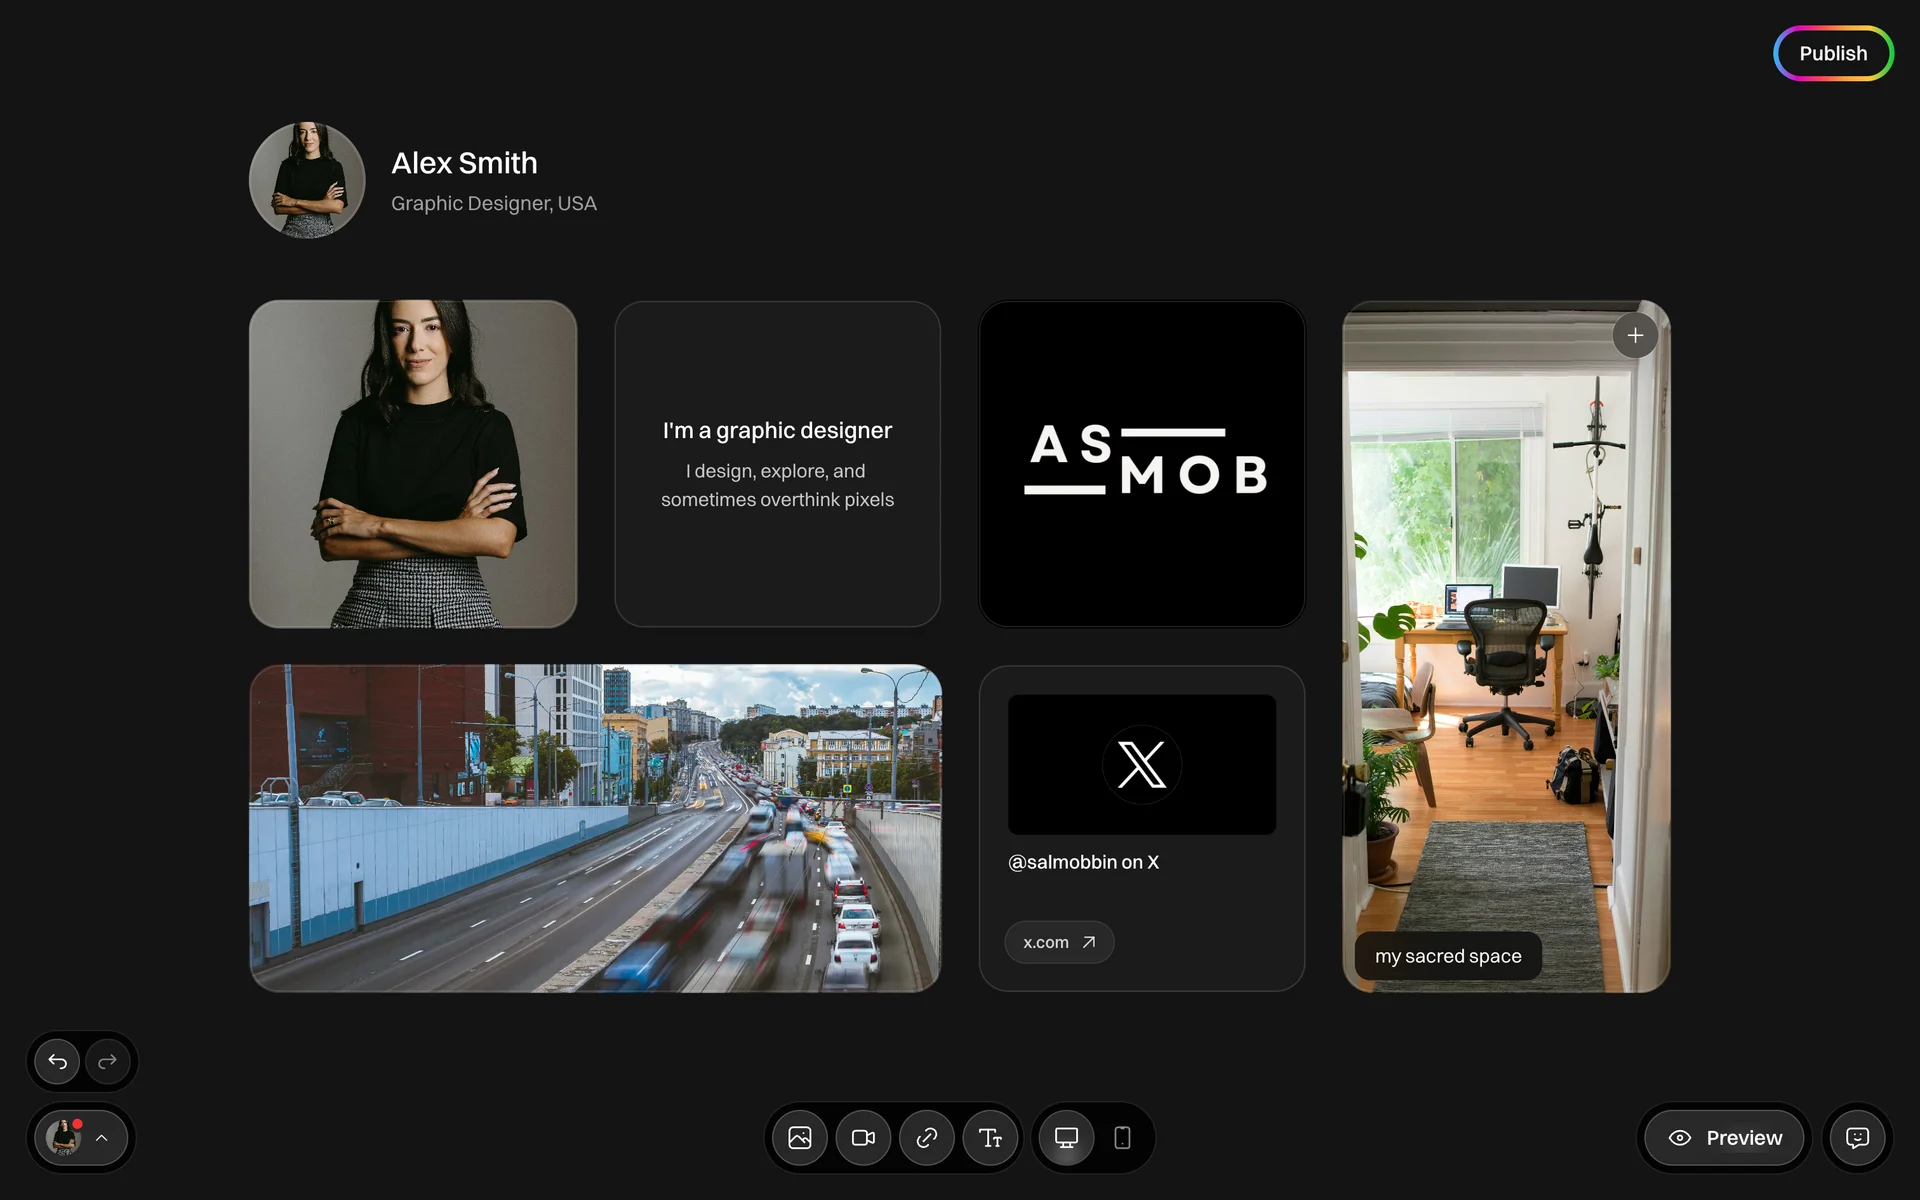
Task: Add an image block from toolbar
Action: 800,1138
